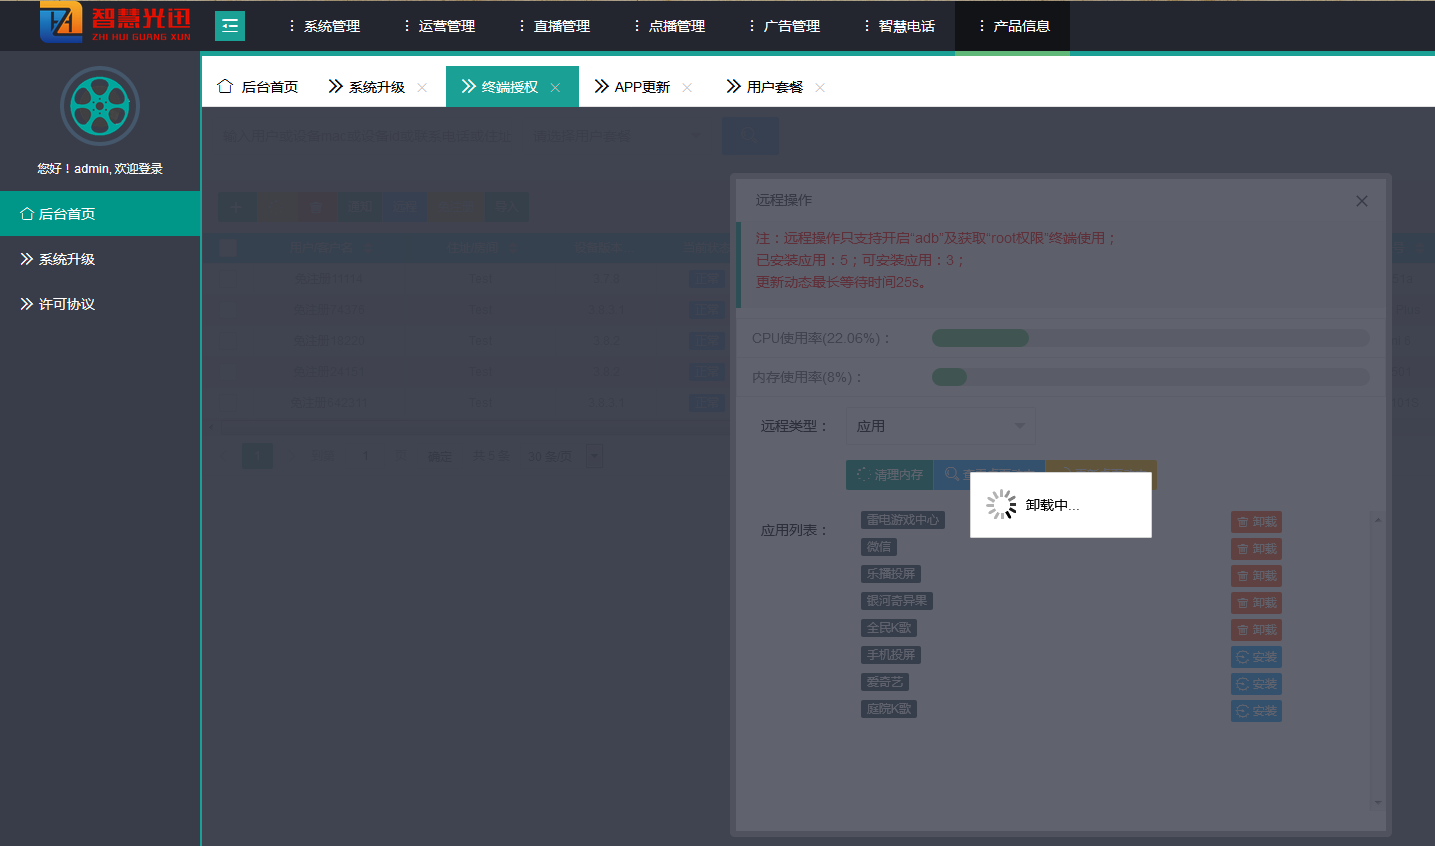
Task: Click the blue search magnifier button
Action: pyautogui.click(x=749, y=136)
